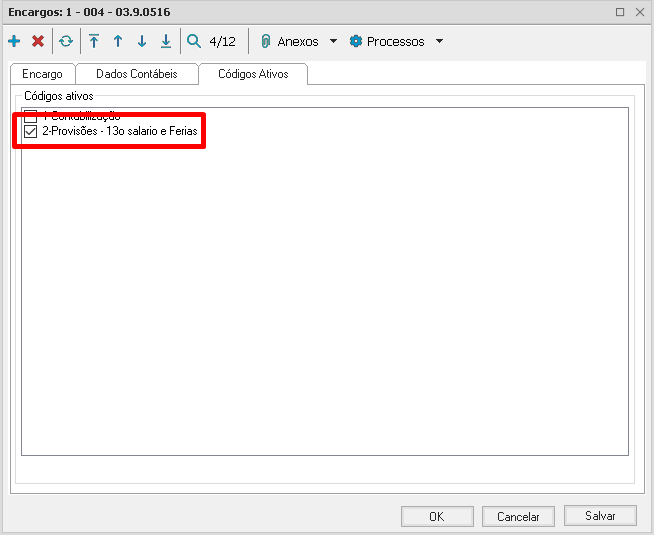Expand the Processos dropdown arrow

point(439,41)
